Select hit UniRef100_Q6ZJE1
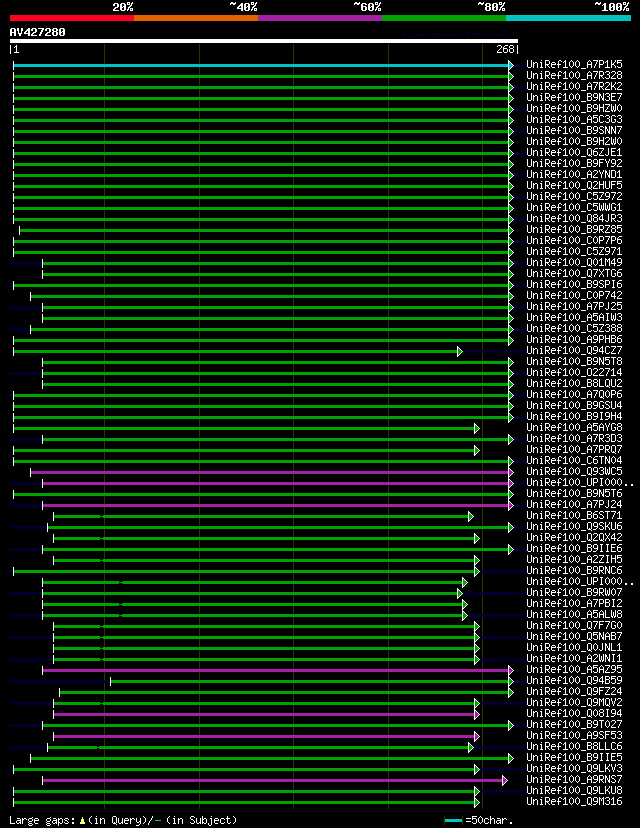 point(574,153)
